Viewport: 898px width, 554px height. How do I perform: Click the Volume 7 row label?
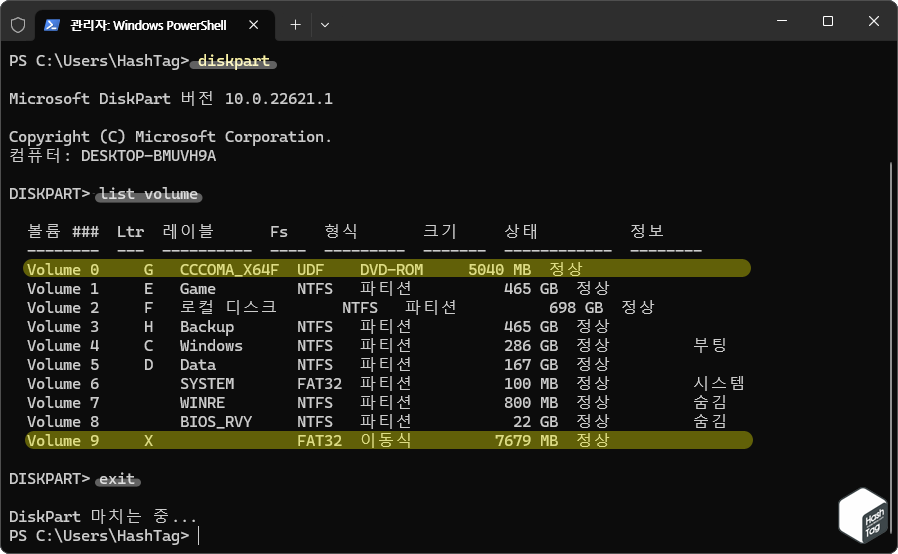click(x=63, y=403)
